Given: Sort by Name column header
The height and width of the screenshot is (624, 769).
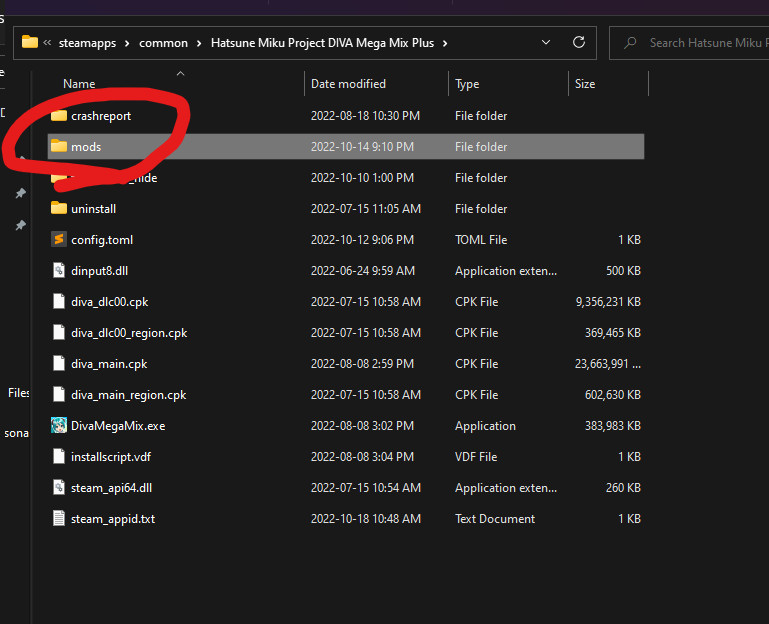Looking at the screenshot, I should 79,84.
